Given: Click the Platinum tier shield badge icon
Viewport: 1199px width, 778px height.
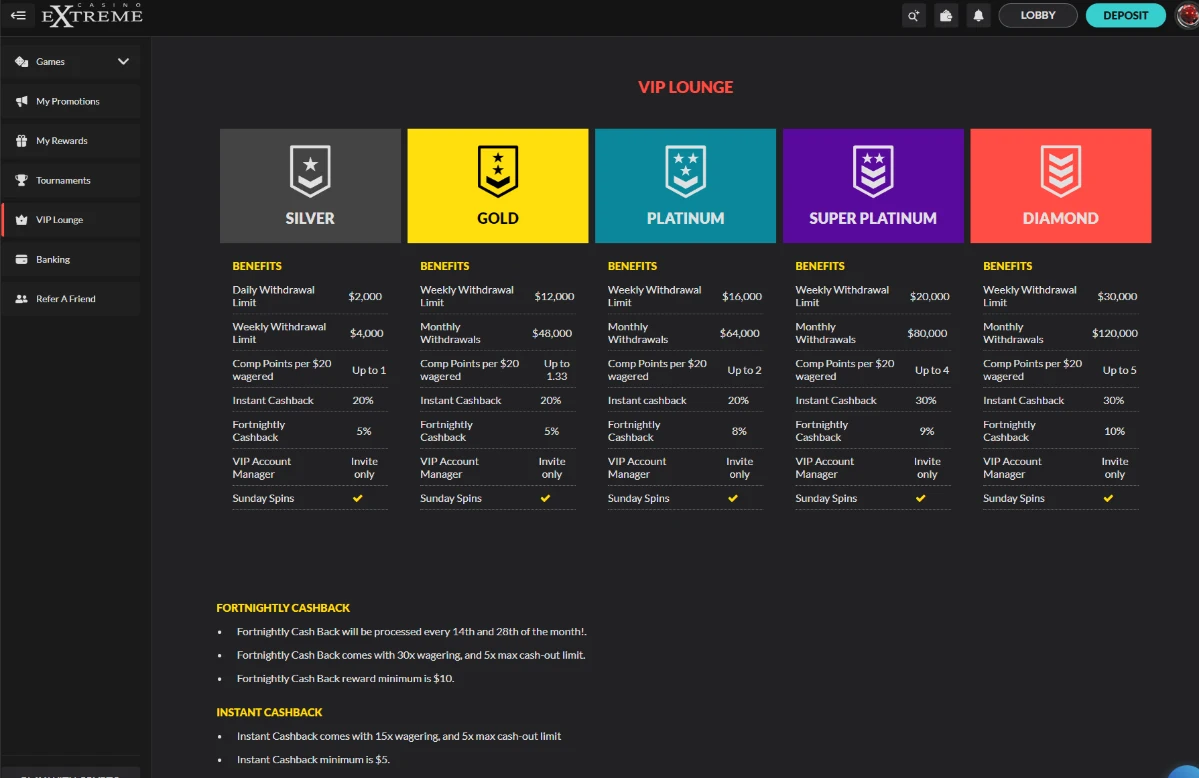Looking at the screenshot, I should click(x=685, y=171).
